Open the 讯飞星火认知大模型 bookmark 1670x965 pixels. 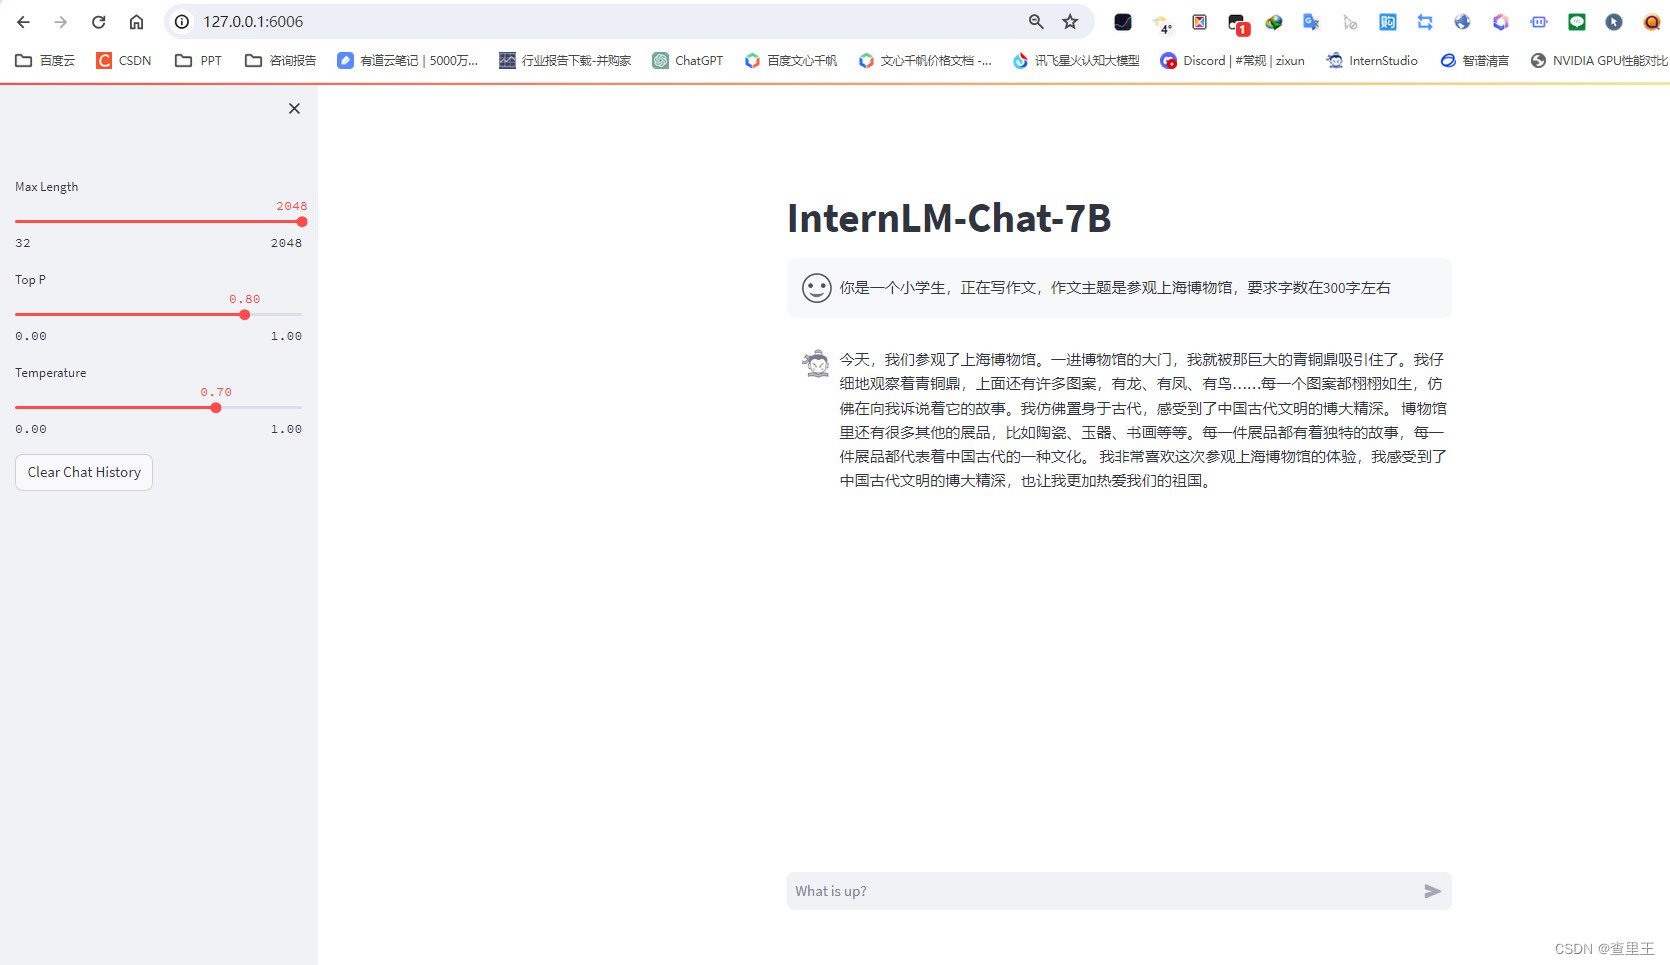pyautogui.click(x=1076, y=61)
